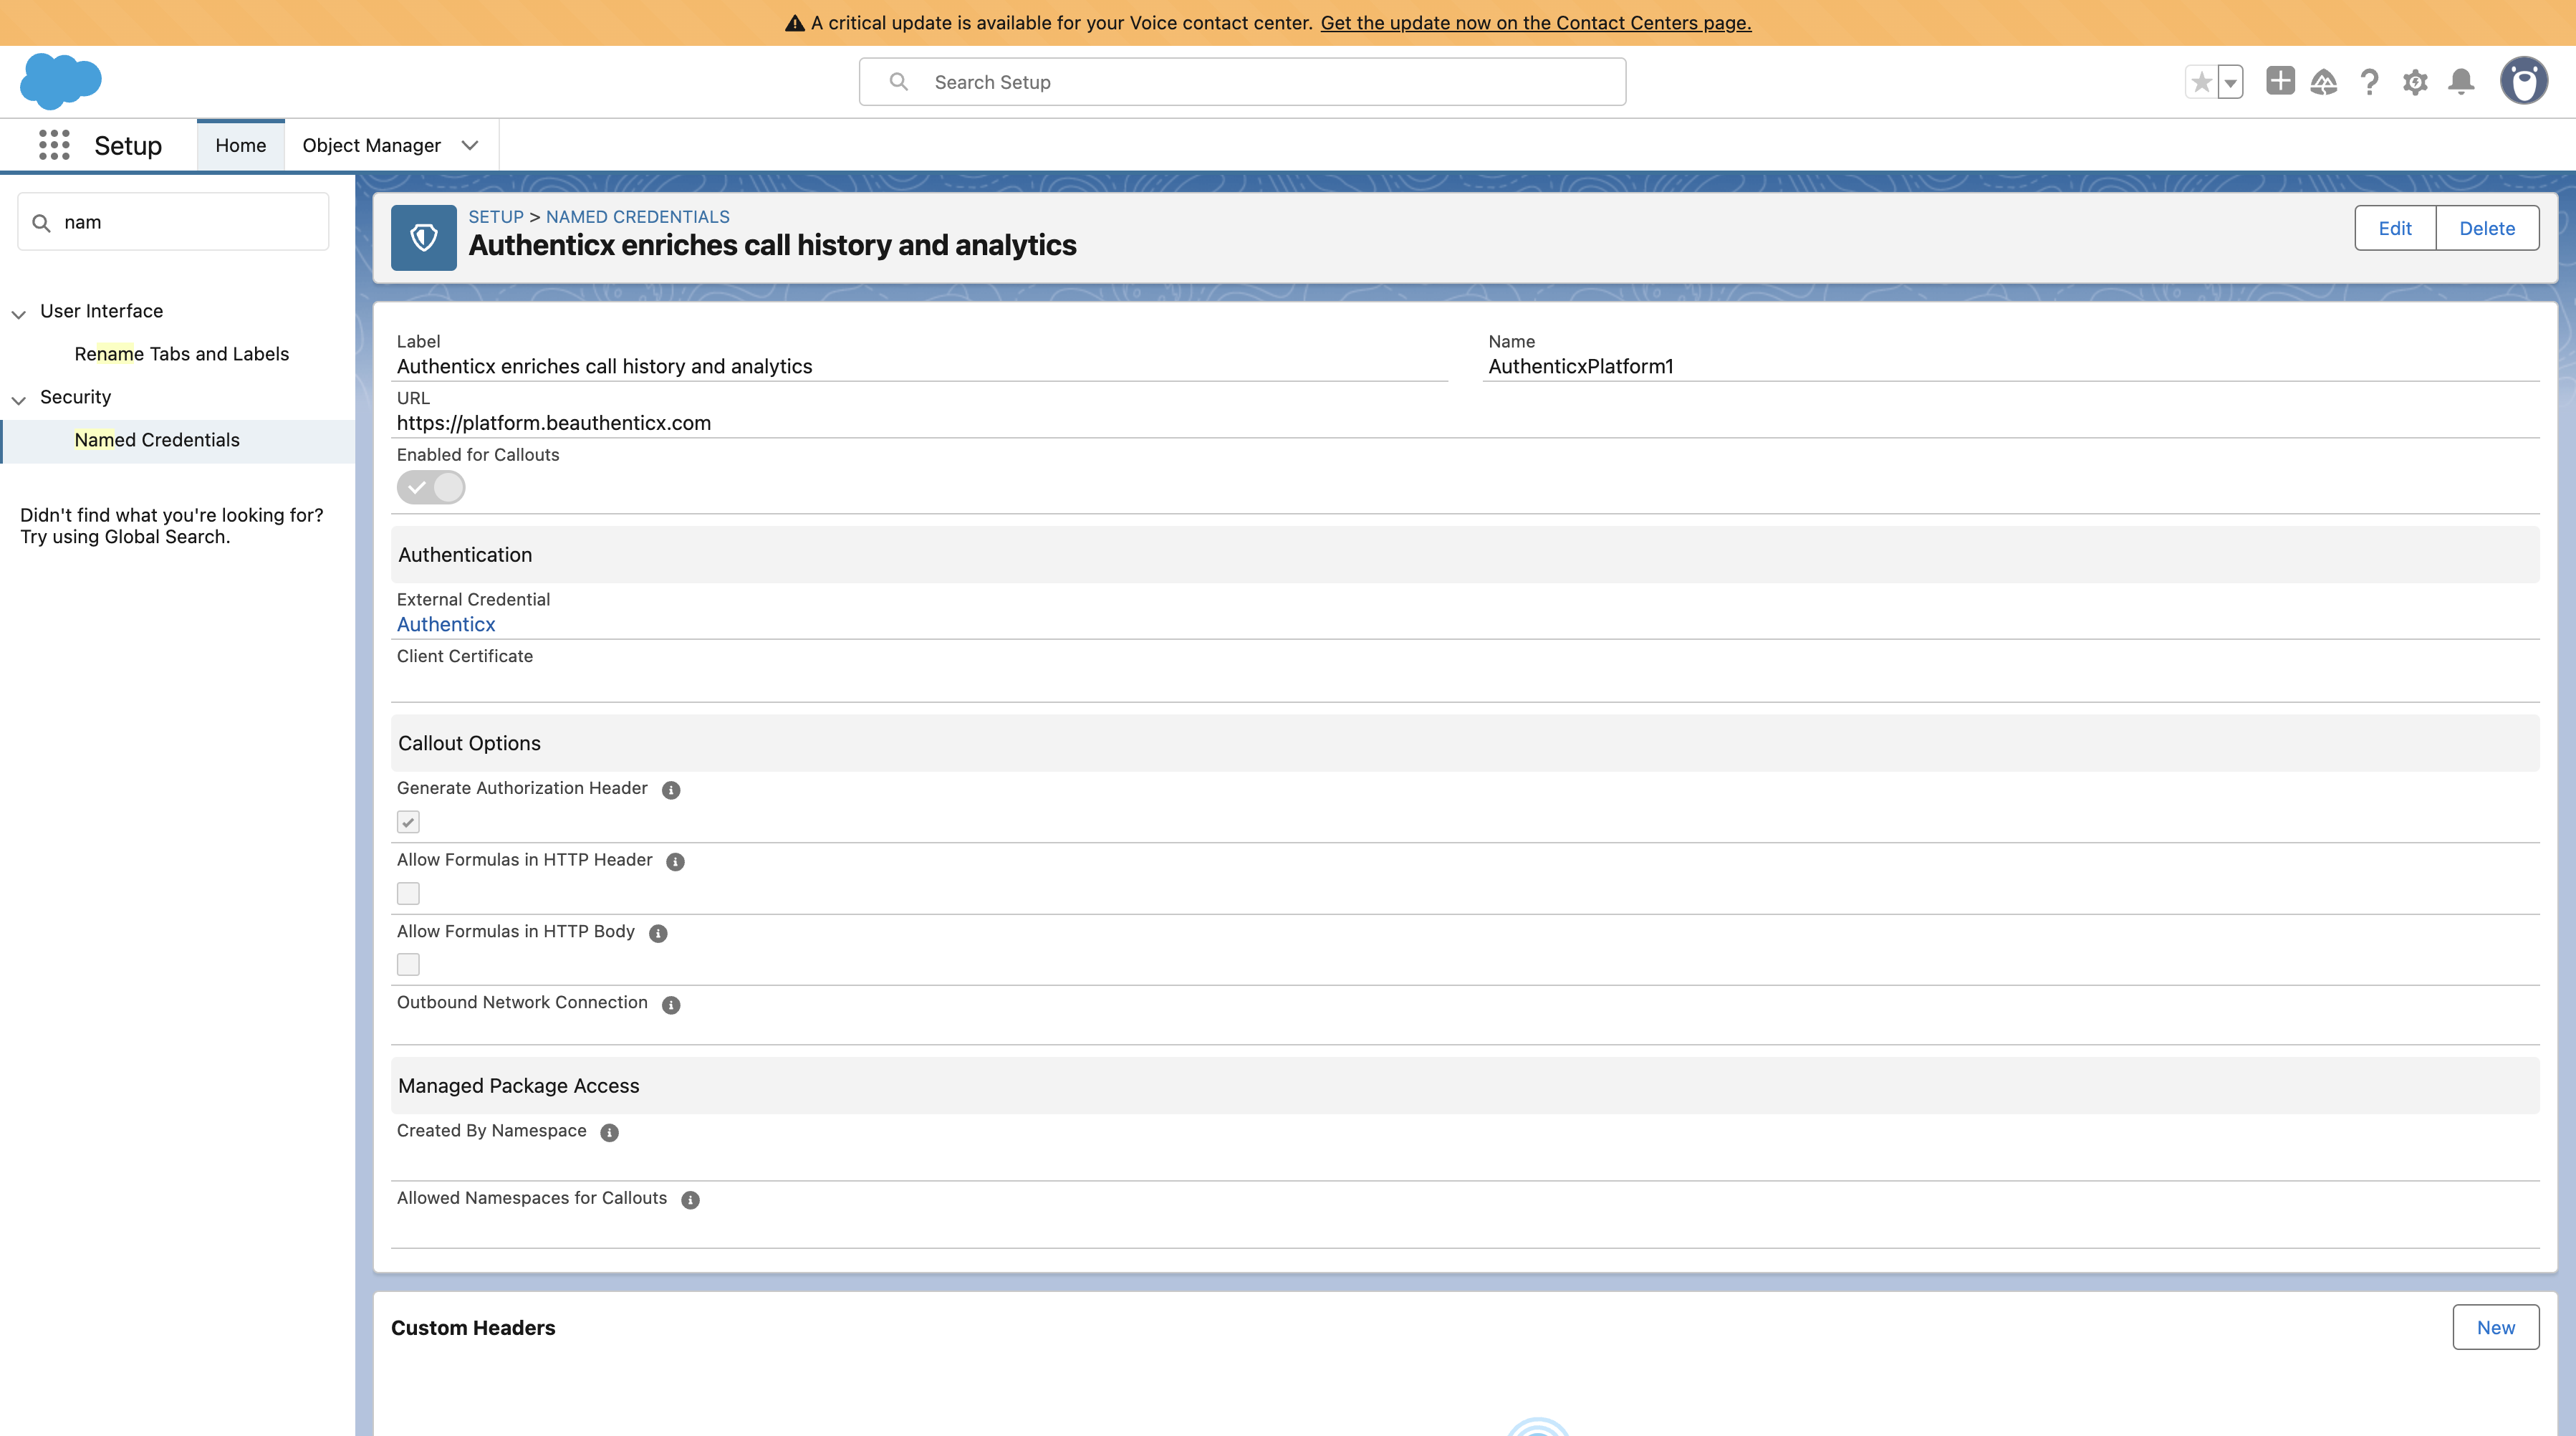The width and height of the screenshot is (2576, 1436).
Task: Open the Object Manager tab dropdown chevron
Action: click(470, 145)
